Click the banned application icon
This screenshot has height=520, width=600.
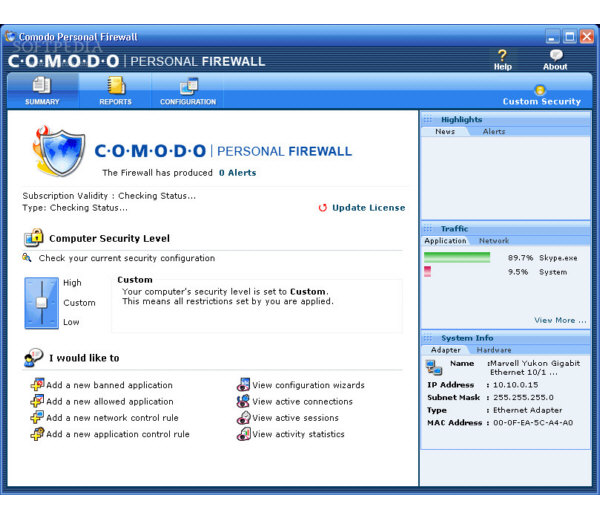(x=38, y=384)
